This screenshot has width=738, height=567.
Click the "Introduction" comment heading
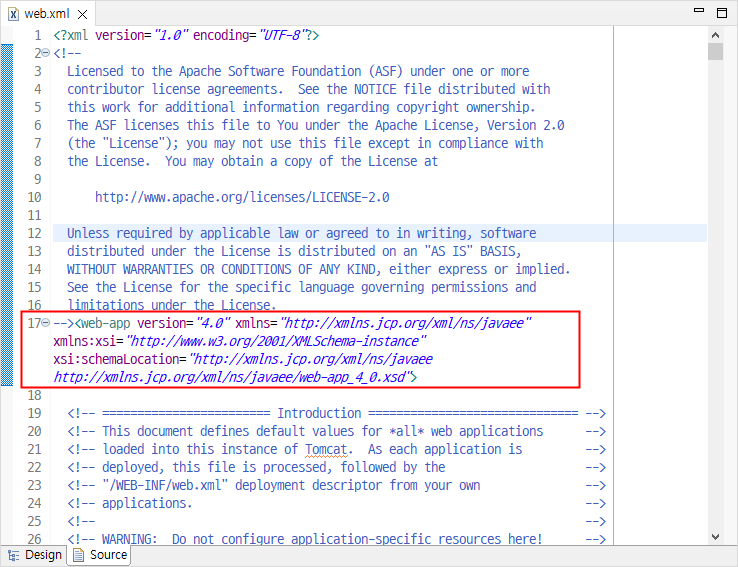(x=319, y=413)
